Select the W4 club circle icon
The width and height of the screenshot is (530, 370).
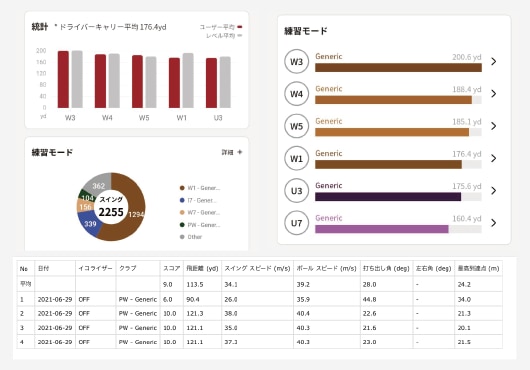pos(296,94)
